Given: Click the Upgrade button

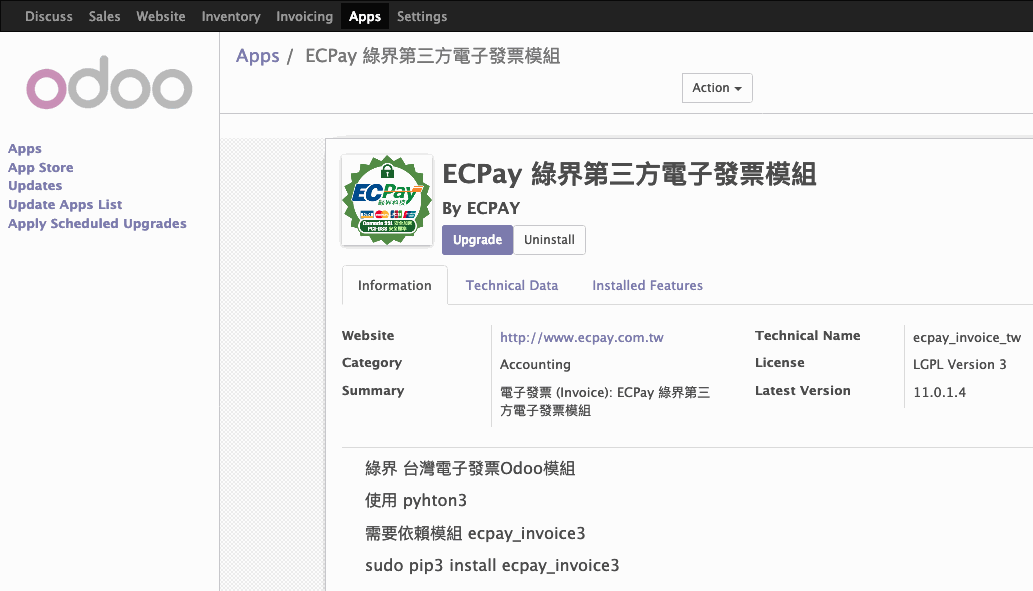Looking at the screenshot, I should pos(477,240).
